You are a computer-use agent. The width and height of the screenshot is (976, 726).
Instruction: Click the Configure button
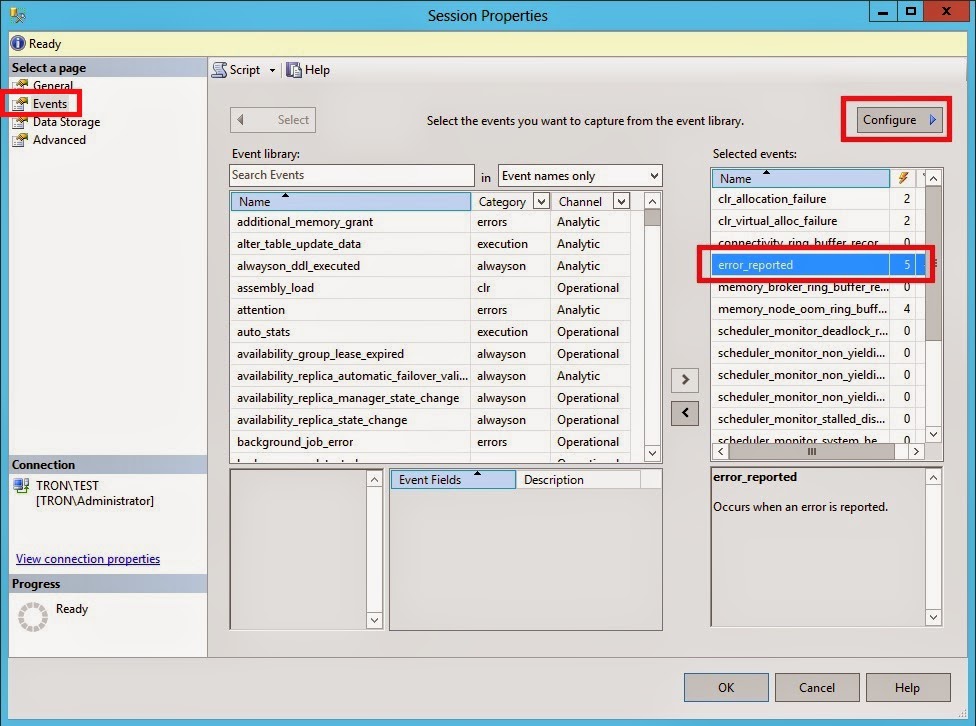coord(899,120)
